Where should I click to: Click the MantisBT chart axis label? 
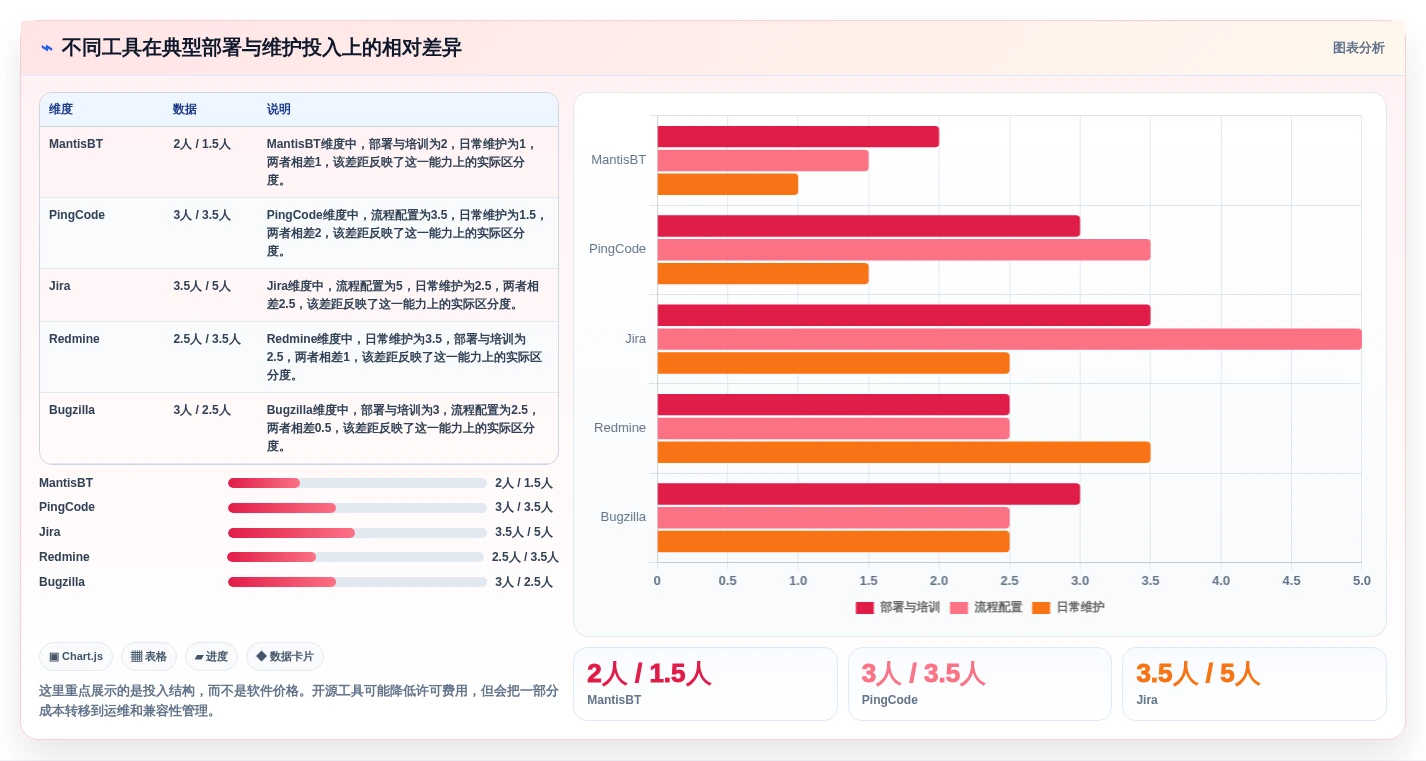click(x=618, y=160)
